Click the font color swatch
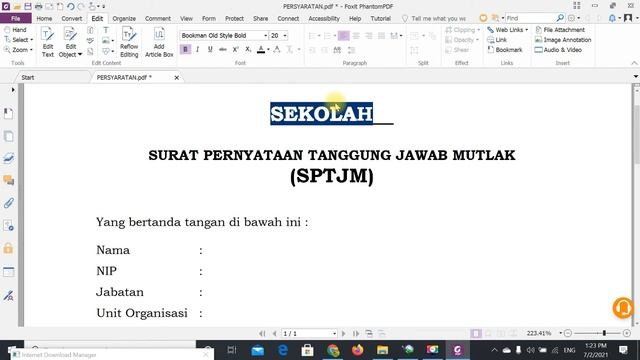The height and width of the screenshot is (360, 640). tap(261, 49)
